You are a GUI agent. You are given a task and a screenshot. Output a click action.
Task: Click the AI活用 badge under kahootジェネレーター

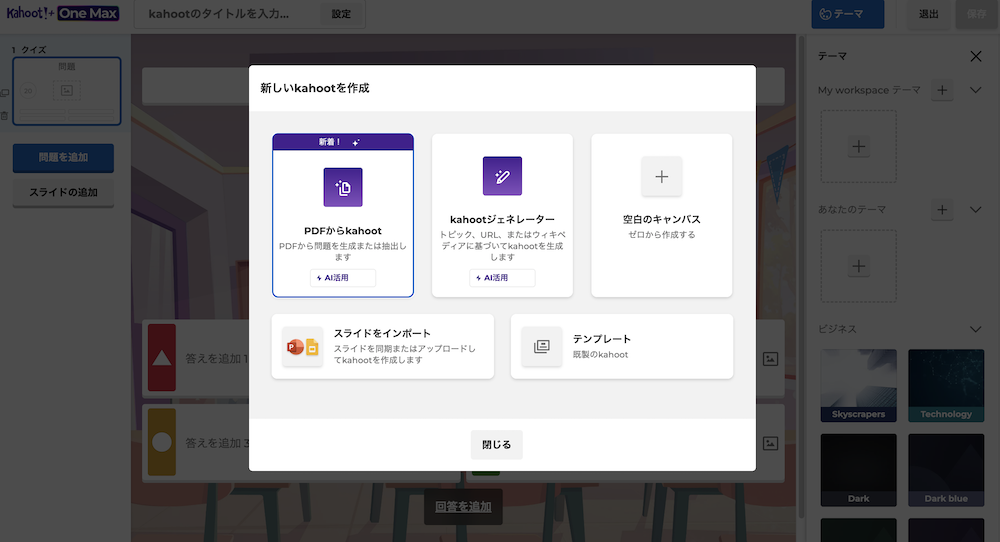coord(503,278)
